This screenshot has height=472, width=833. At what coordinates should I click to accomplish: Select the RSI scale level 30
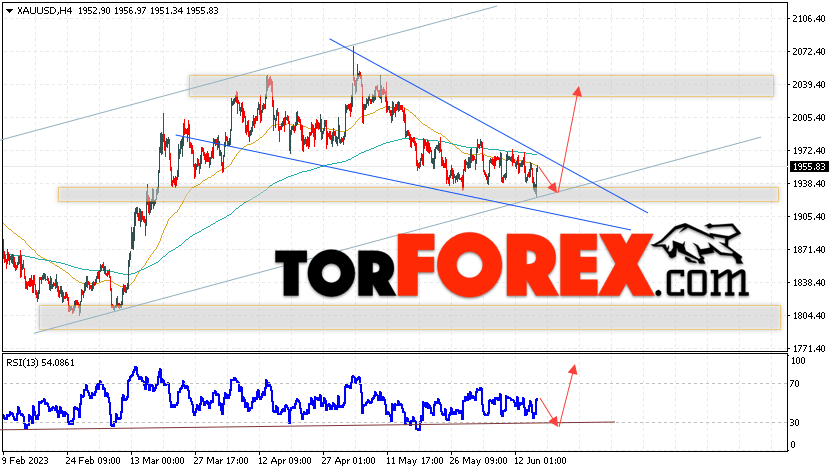coord(795,423)
